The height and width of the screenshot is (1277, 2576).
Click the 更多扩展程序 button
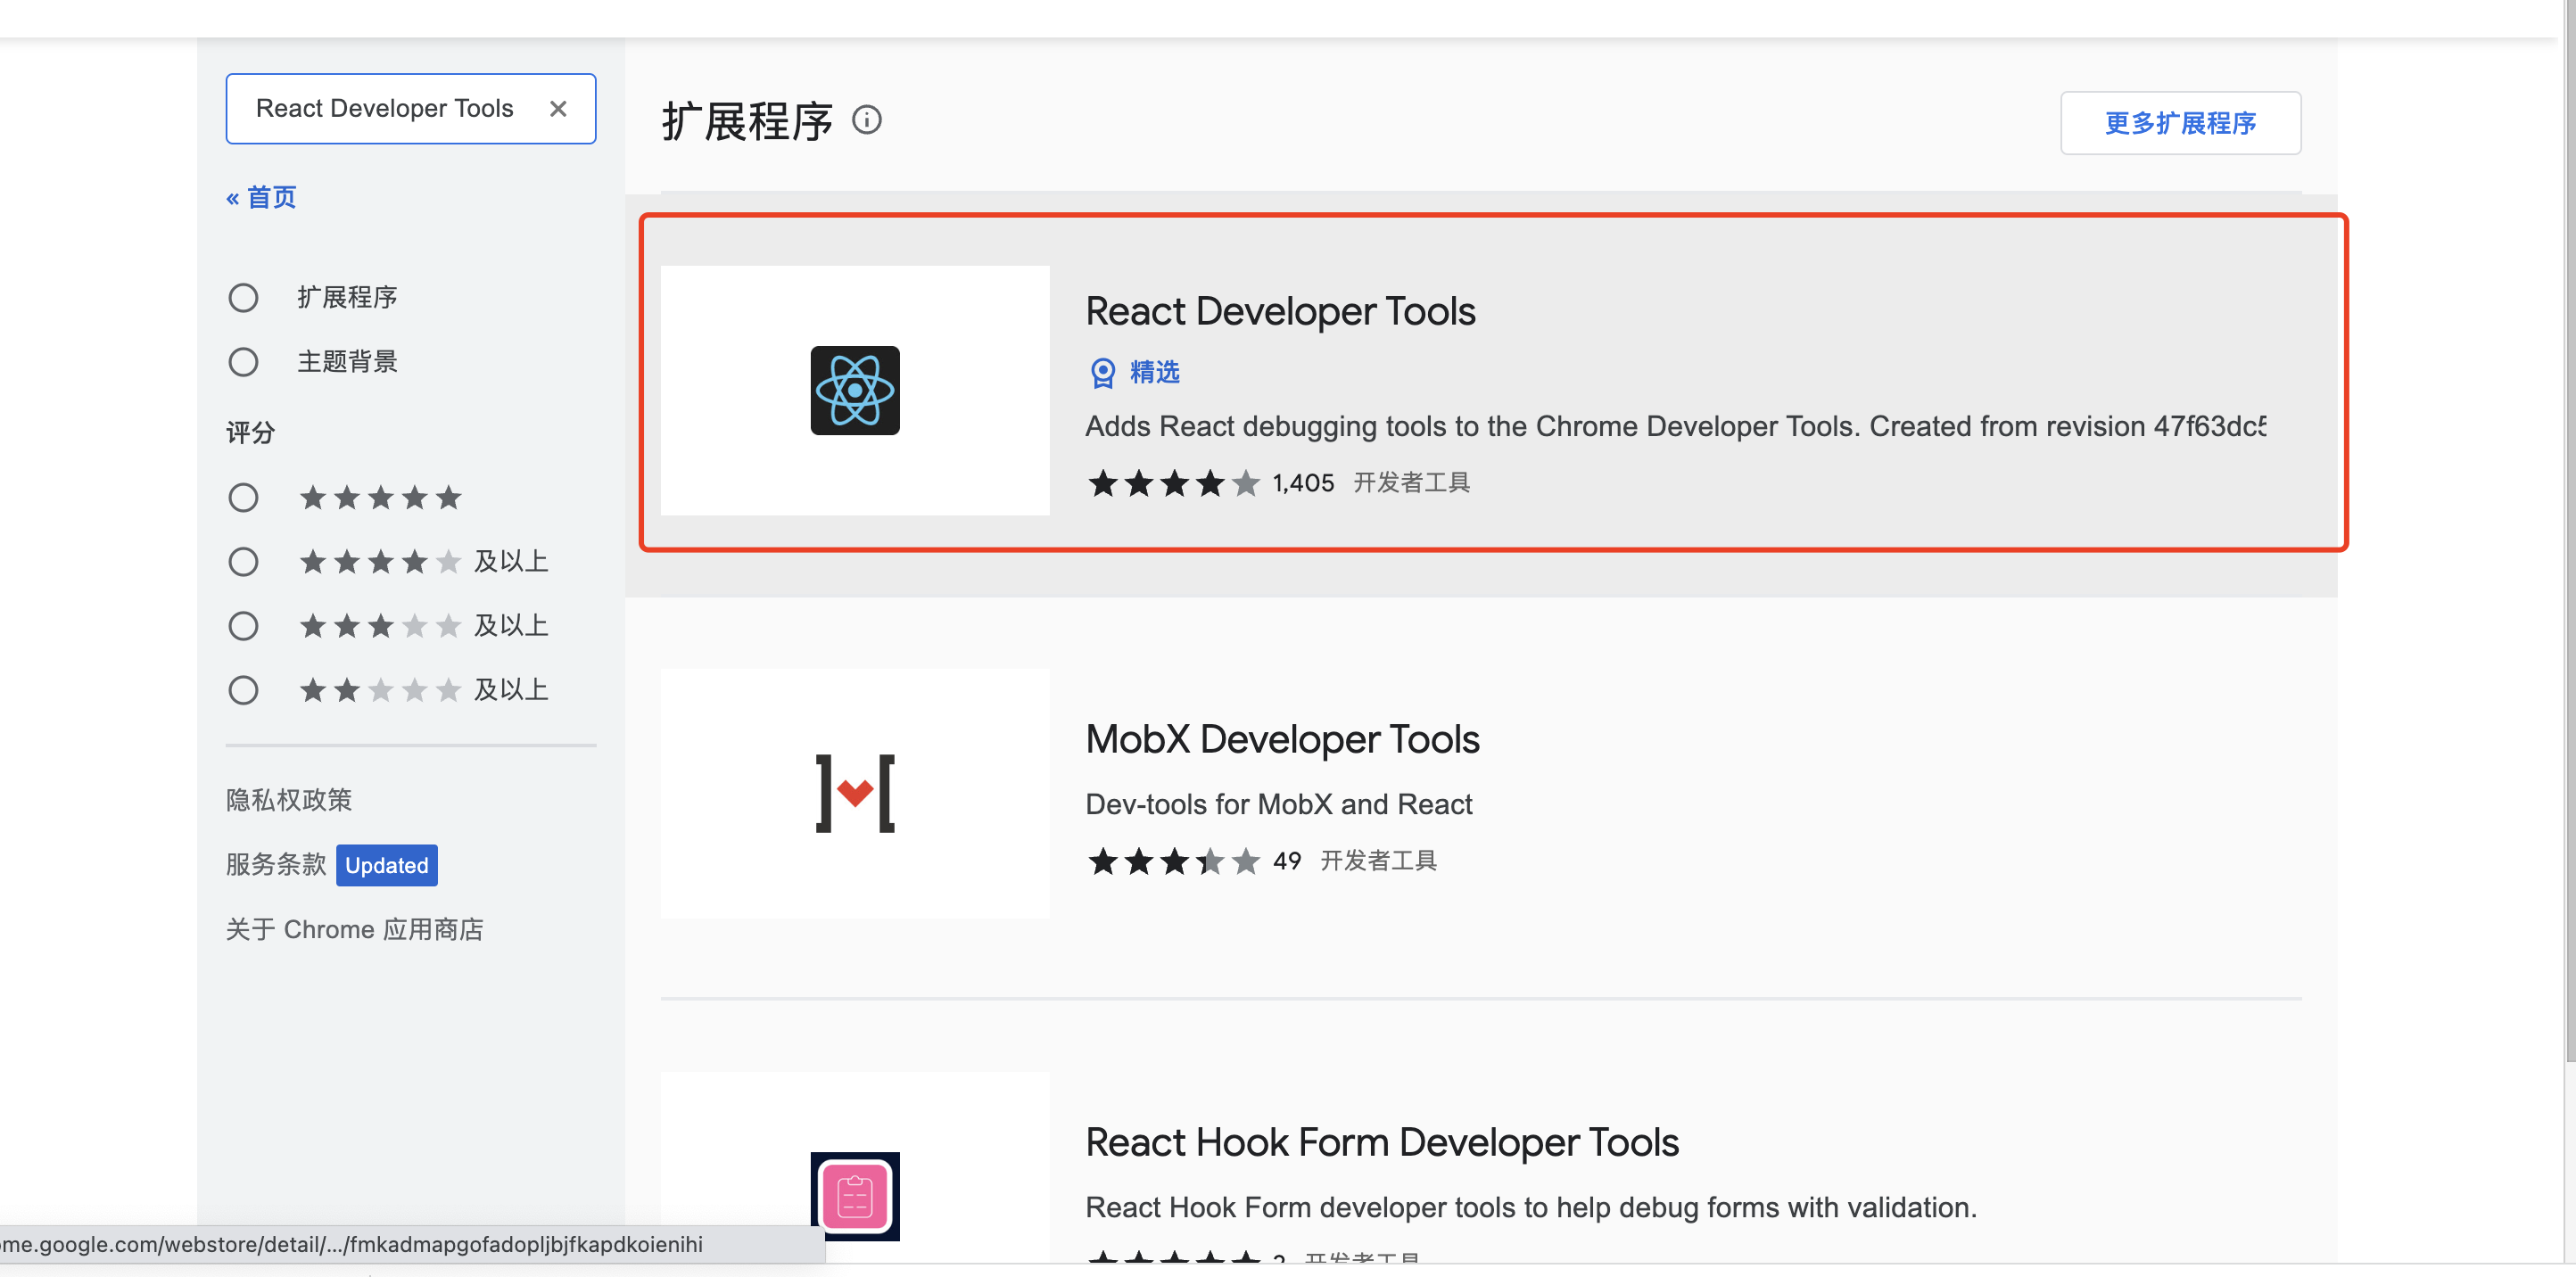pos(2180,123)
